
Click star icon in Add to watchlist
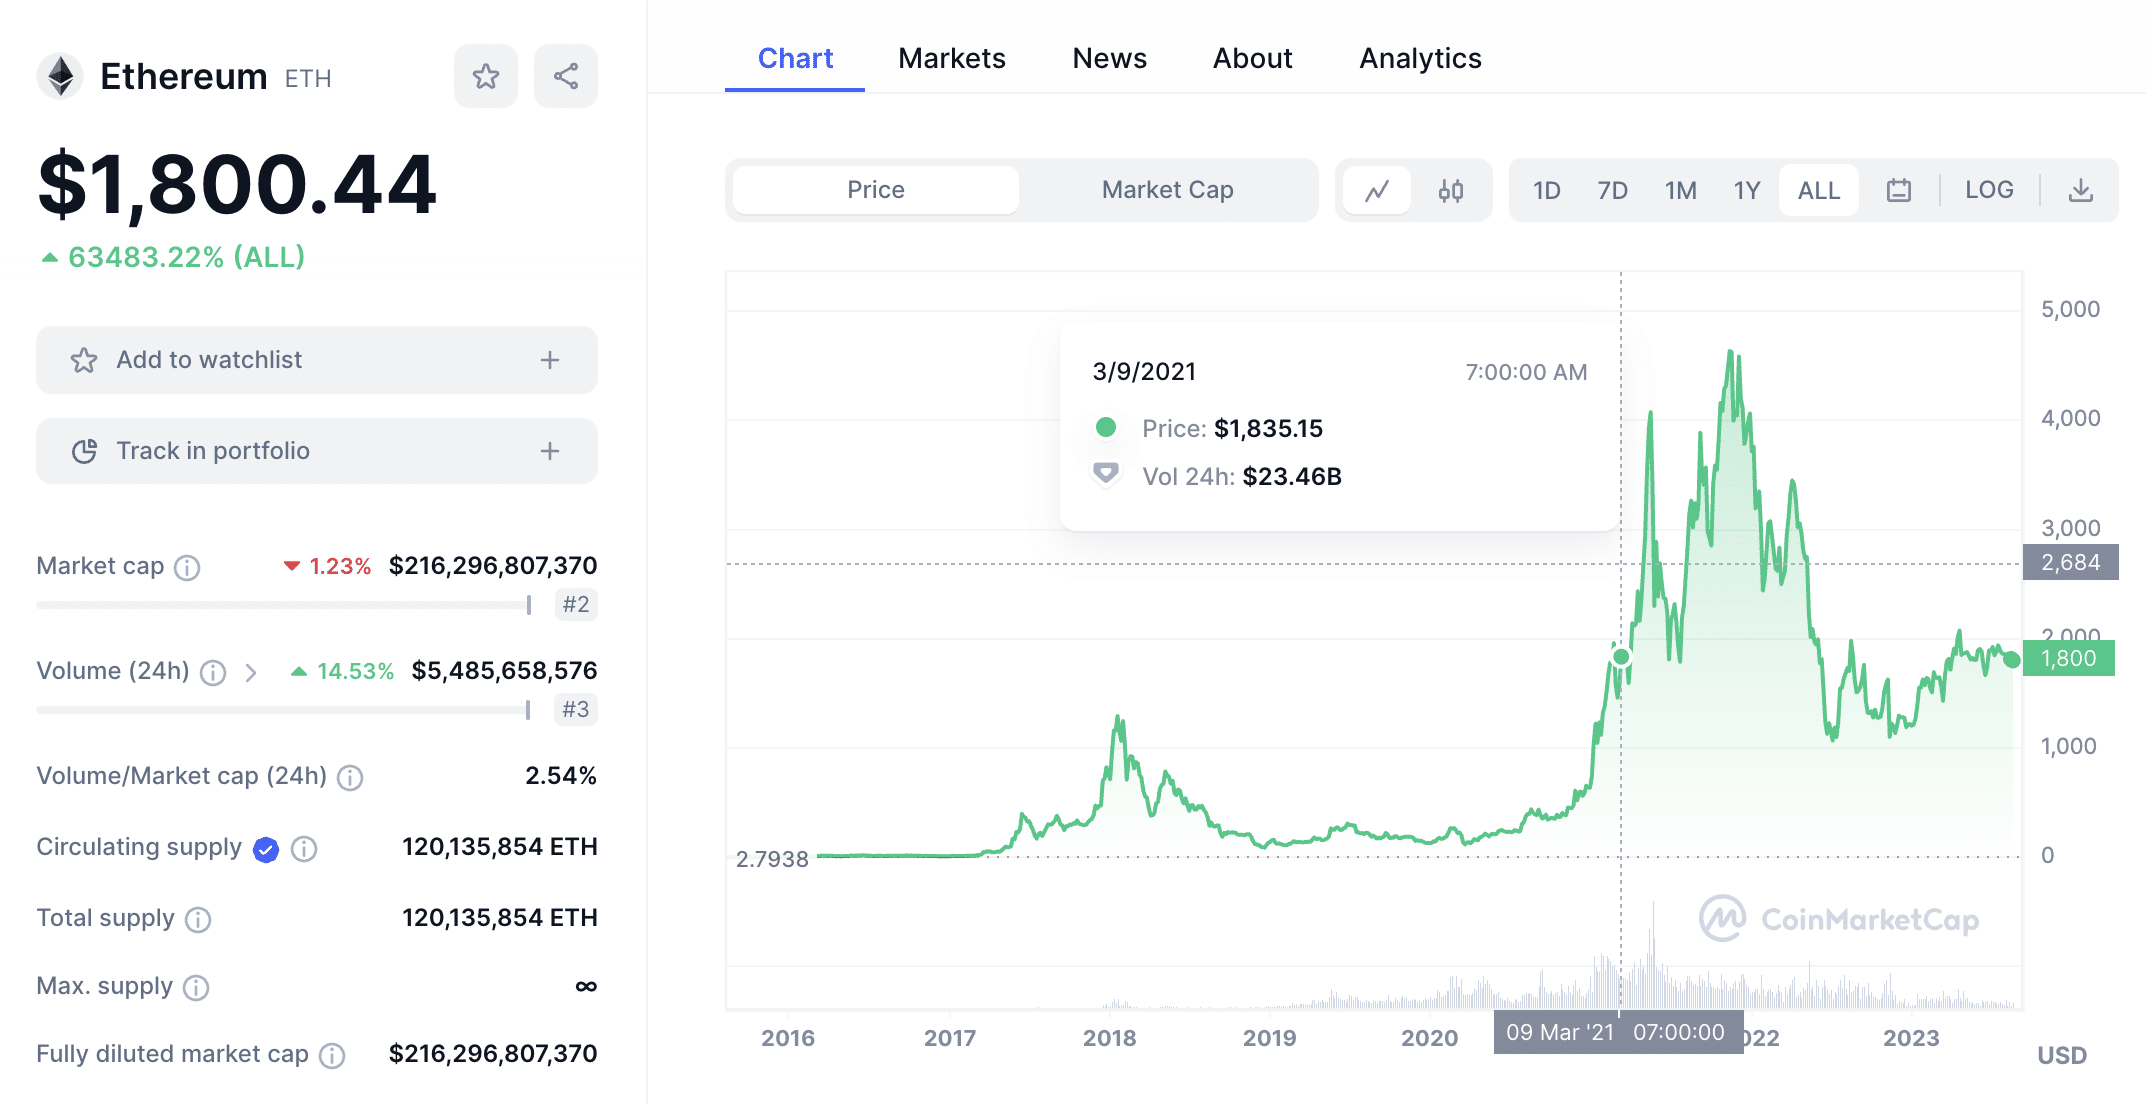point(84,360)
